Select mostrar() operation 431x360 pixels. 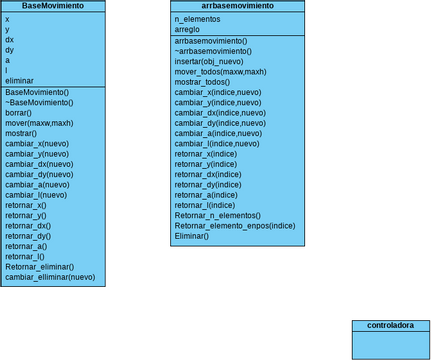(21, 133)
